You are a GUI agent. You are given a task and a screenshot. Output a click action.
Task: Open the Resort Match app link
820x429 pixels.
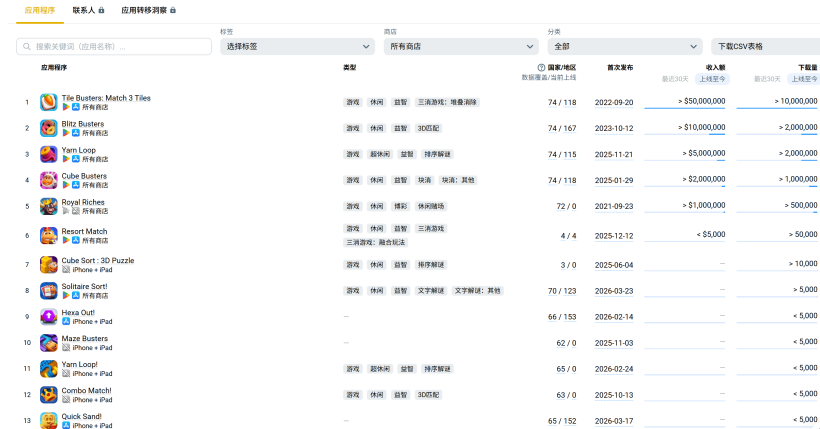84,231
